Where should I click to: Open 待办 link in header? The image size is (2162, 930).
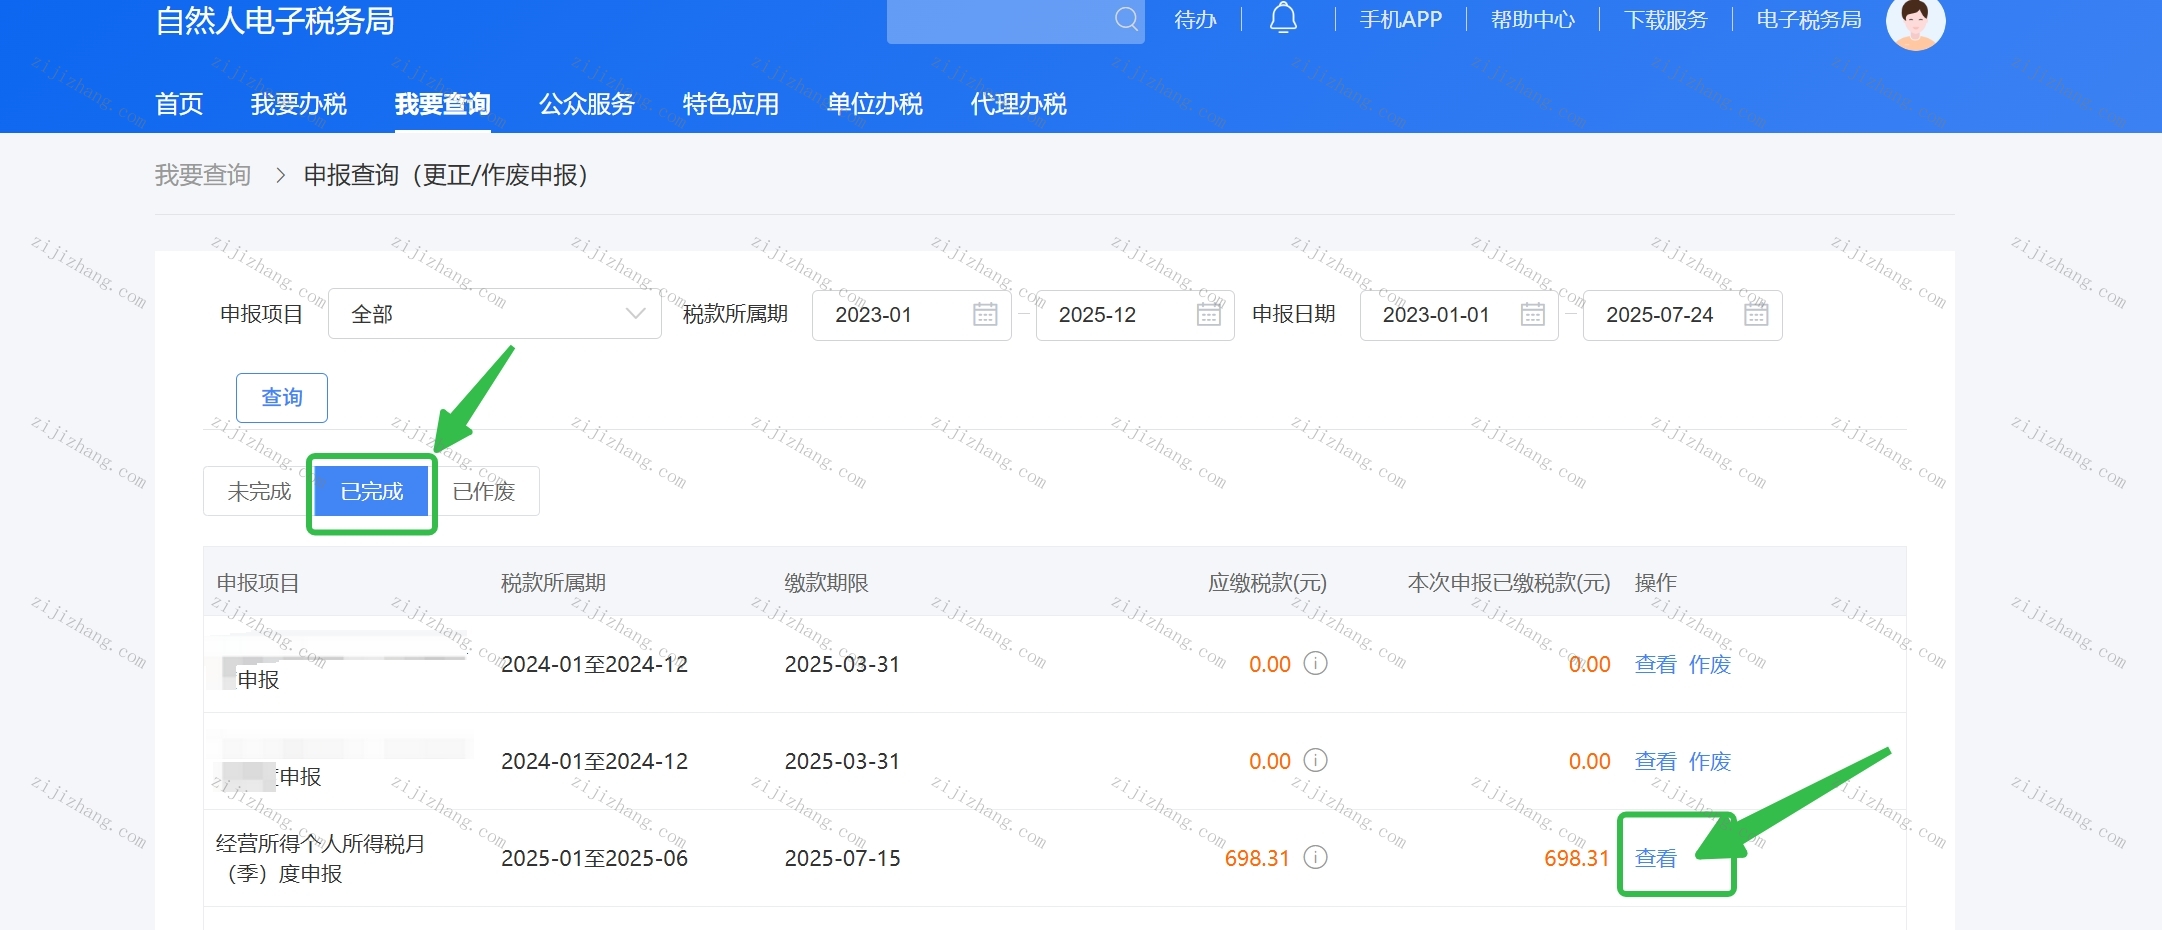[1195, 20]
